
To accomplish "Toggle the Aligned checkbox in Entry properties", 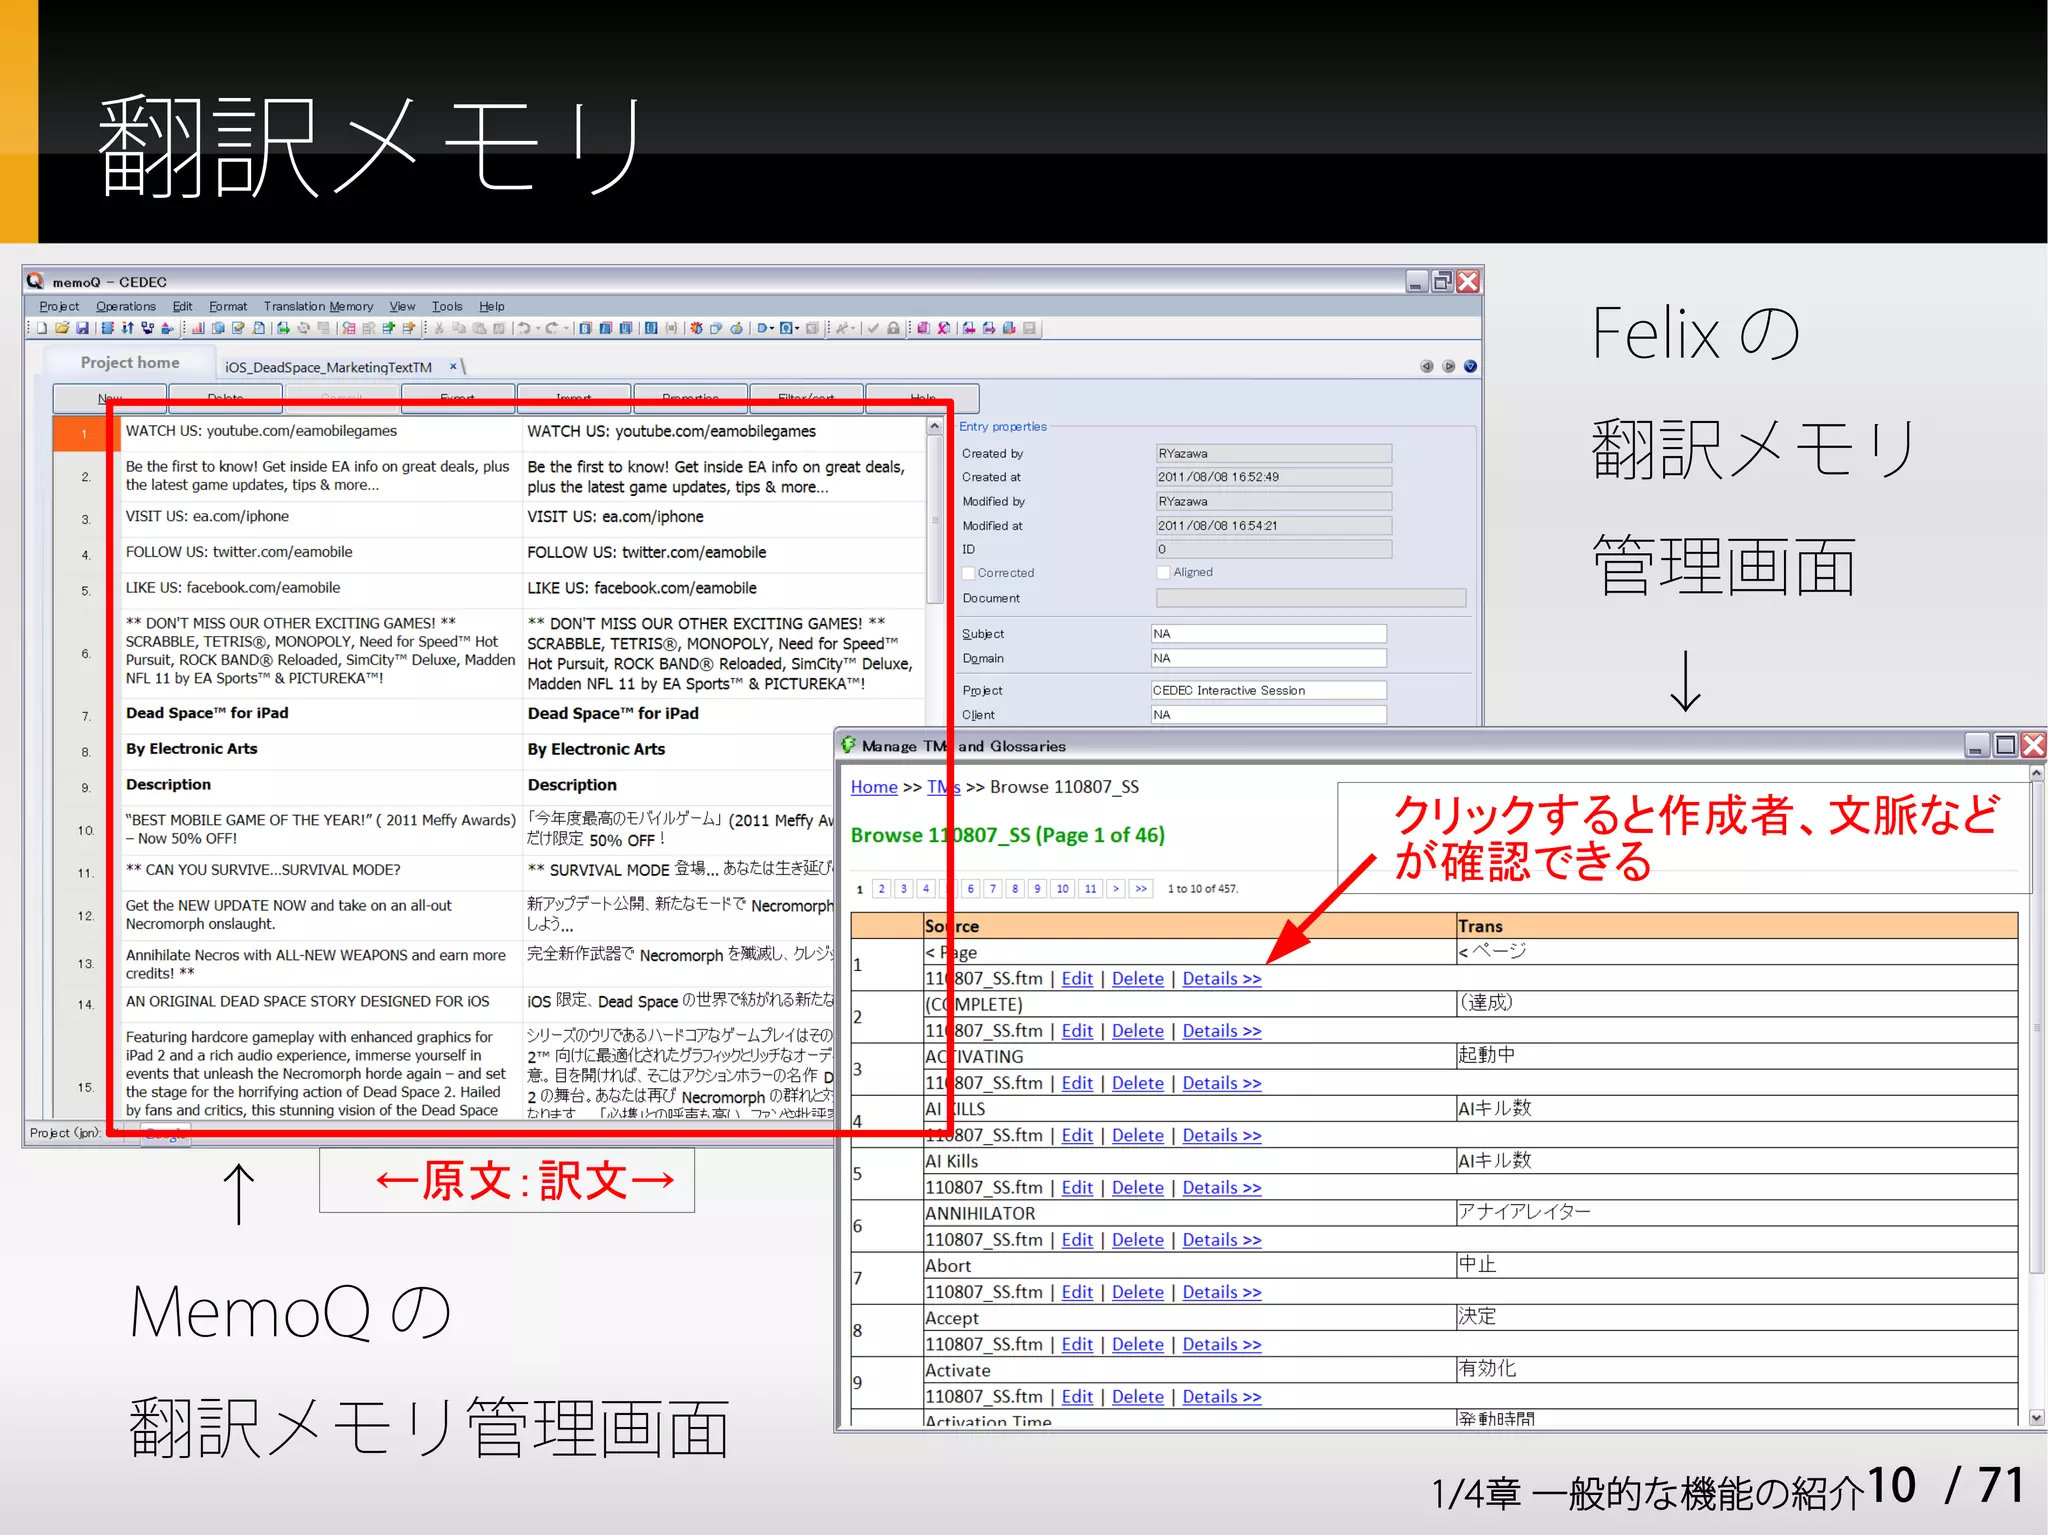I will click(1163, 572).
